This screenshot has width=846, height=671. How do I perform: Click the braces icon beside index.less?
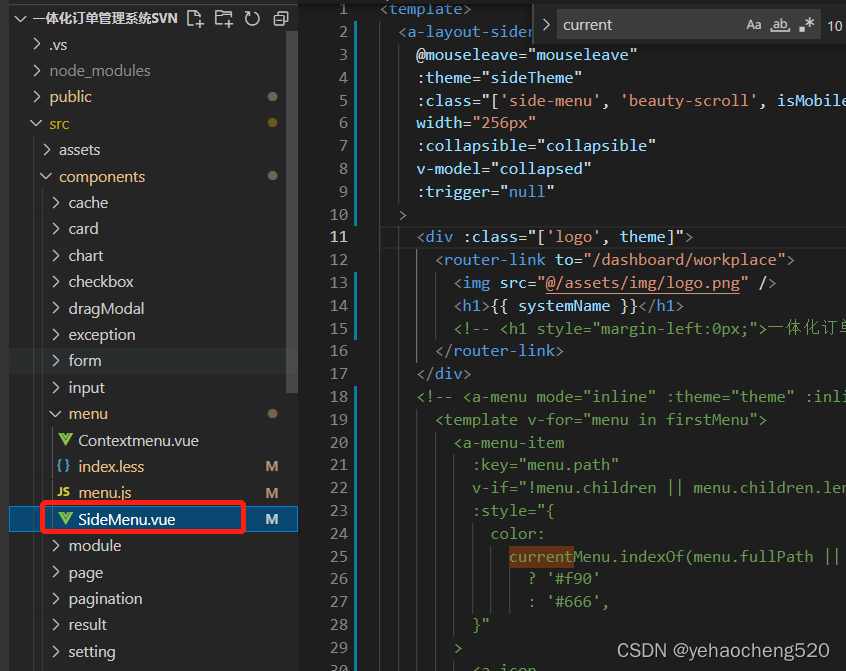[x=63, y=465]
